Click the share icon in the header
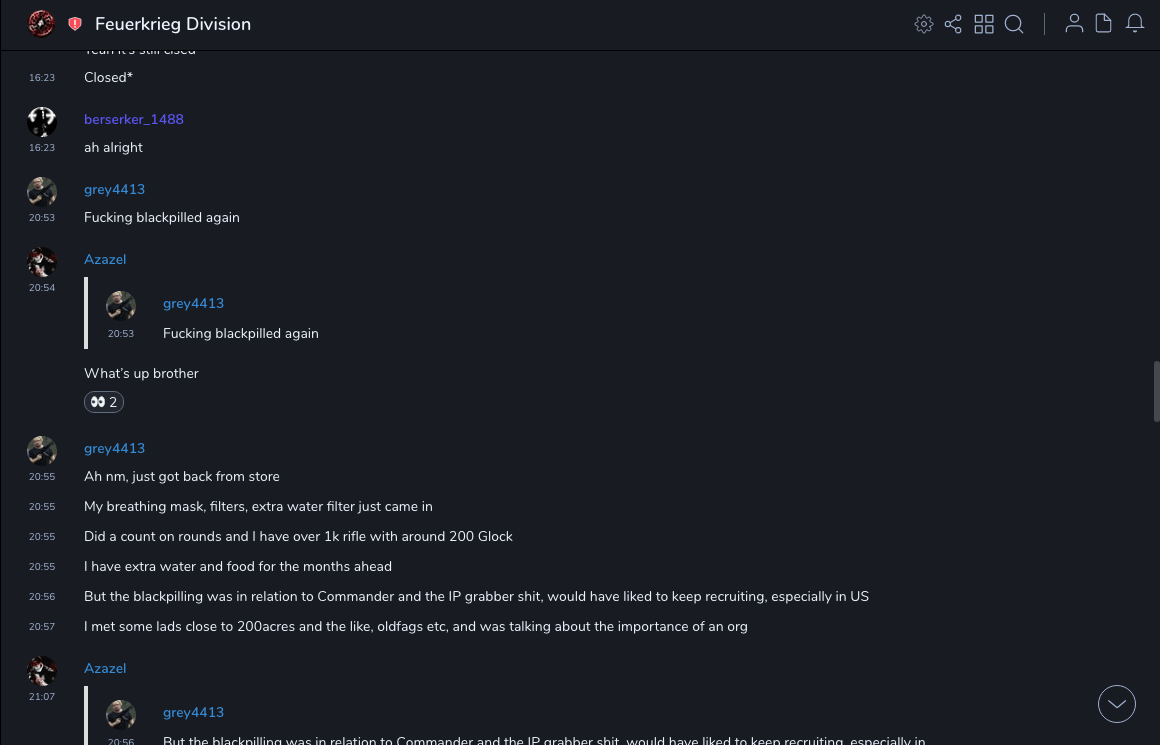The height and width of the screenshot is (745, 1160). (953, 24)
